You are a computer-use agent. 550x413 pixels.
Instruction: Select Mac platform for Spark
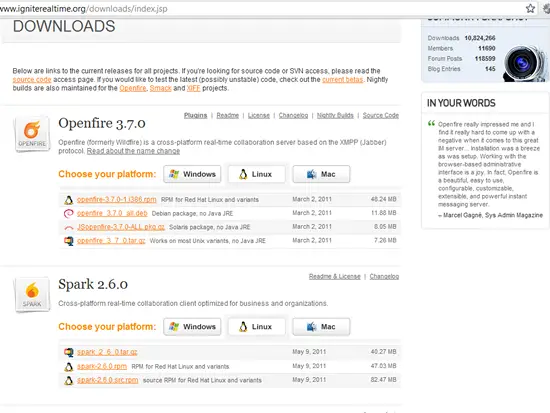pyautogui.click(x=321, y=327)
